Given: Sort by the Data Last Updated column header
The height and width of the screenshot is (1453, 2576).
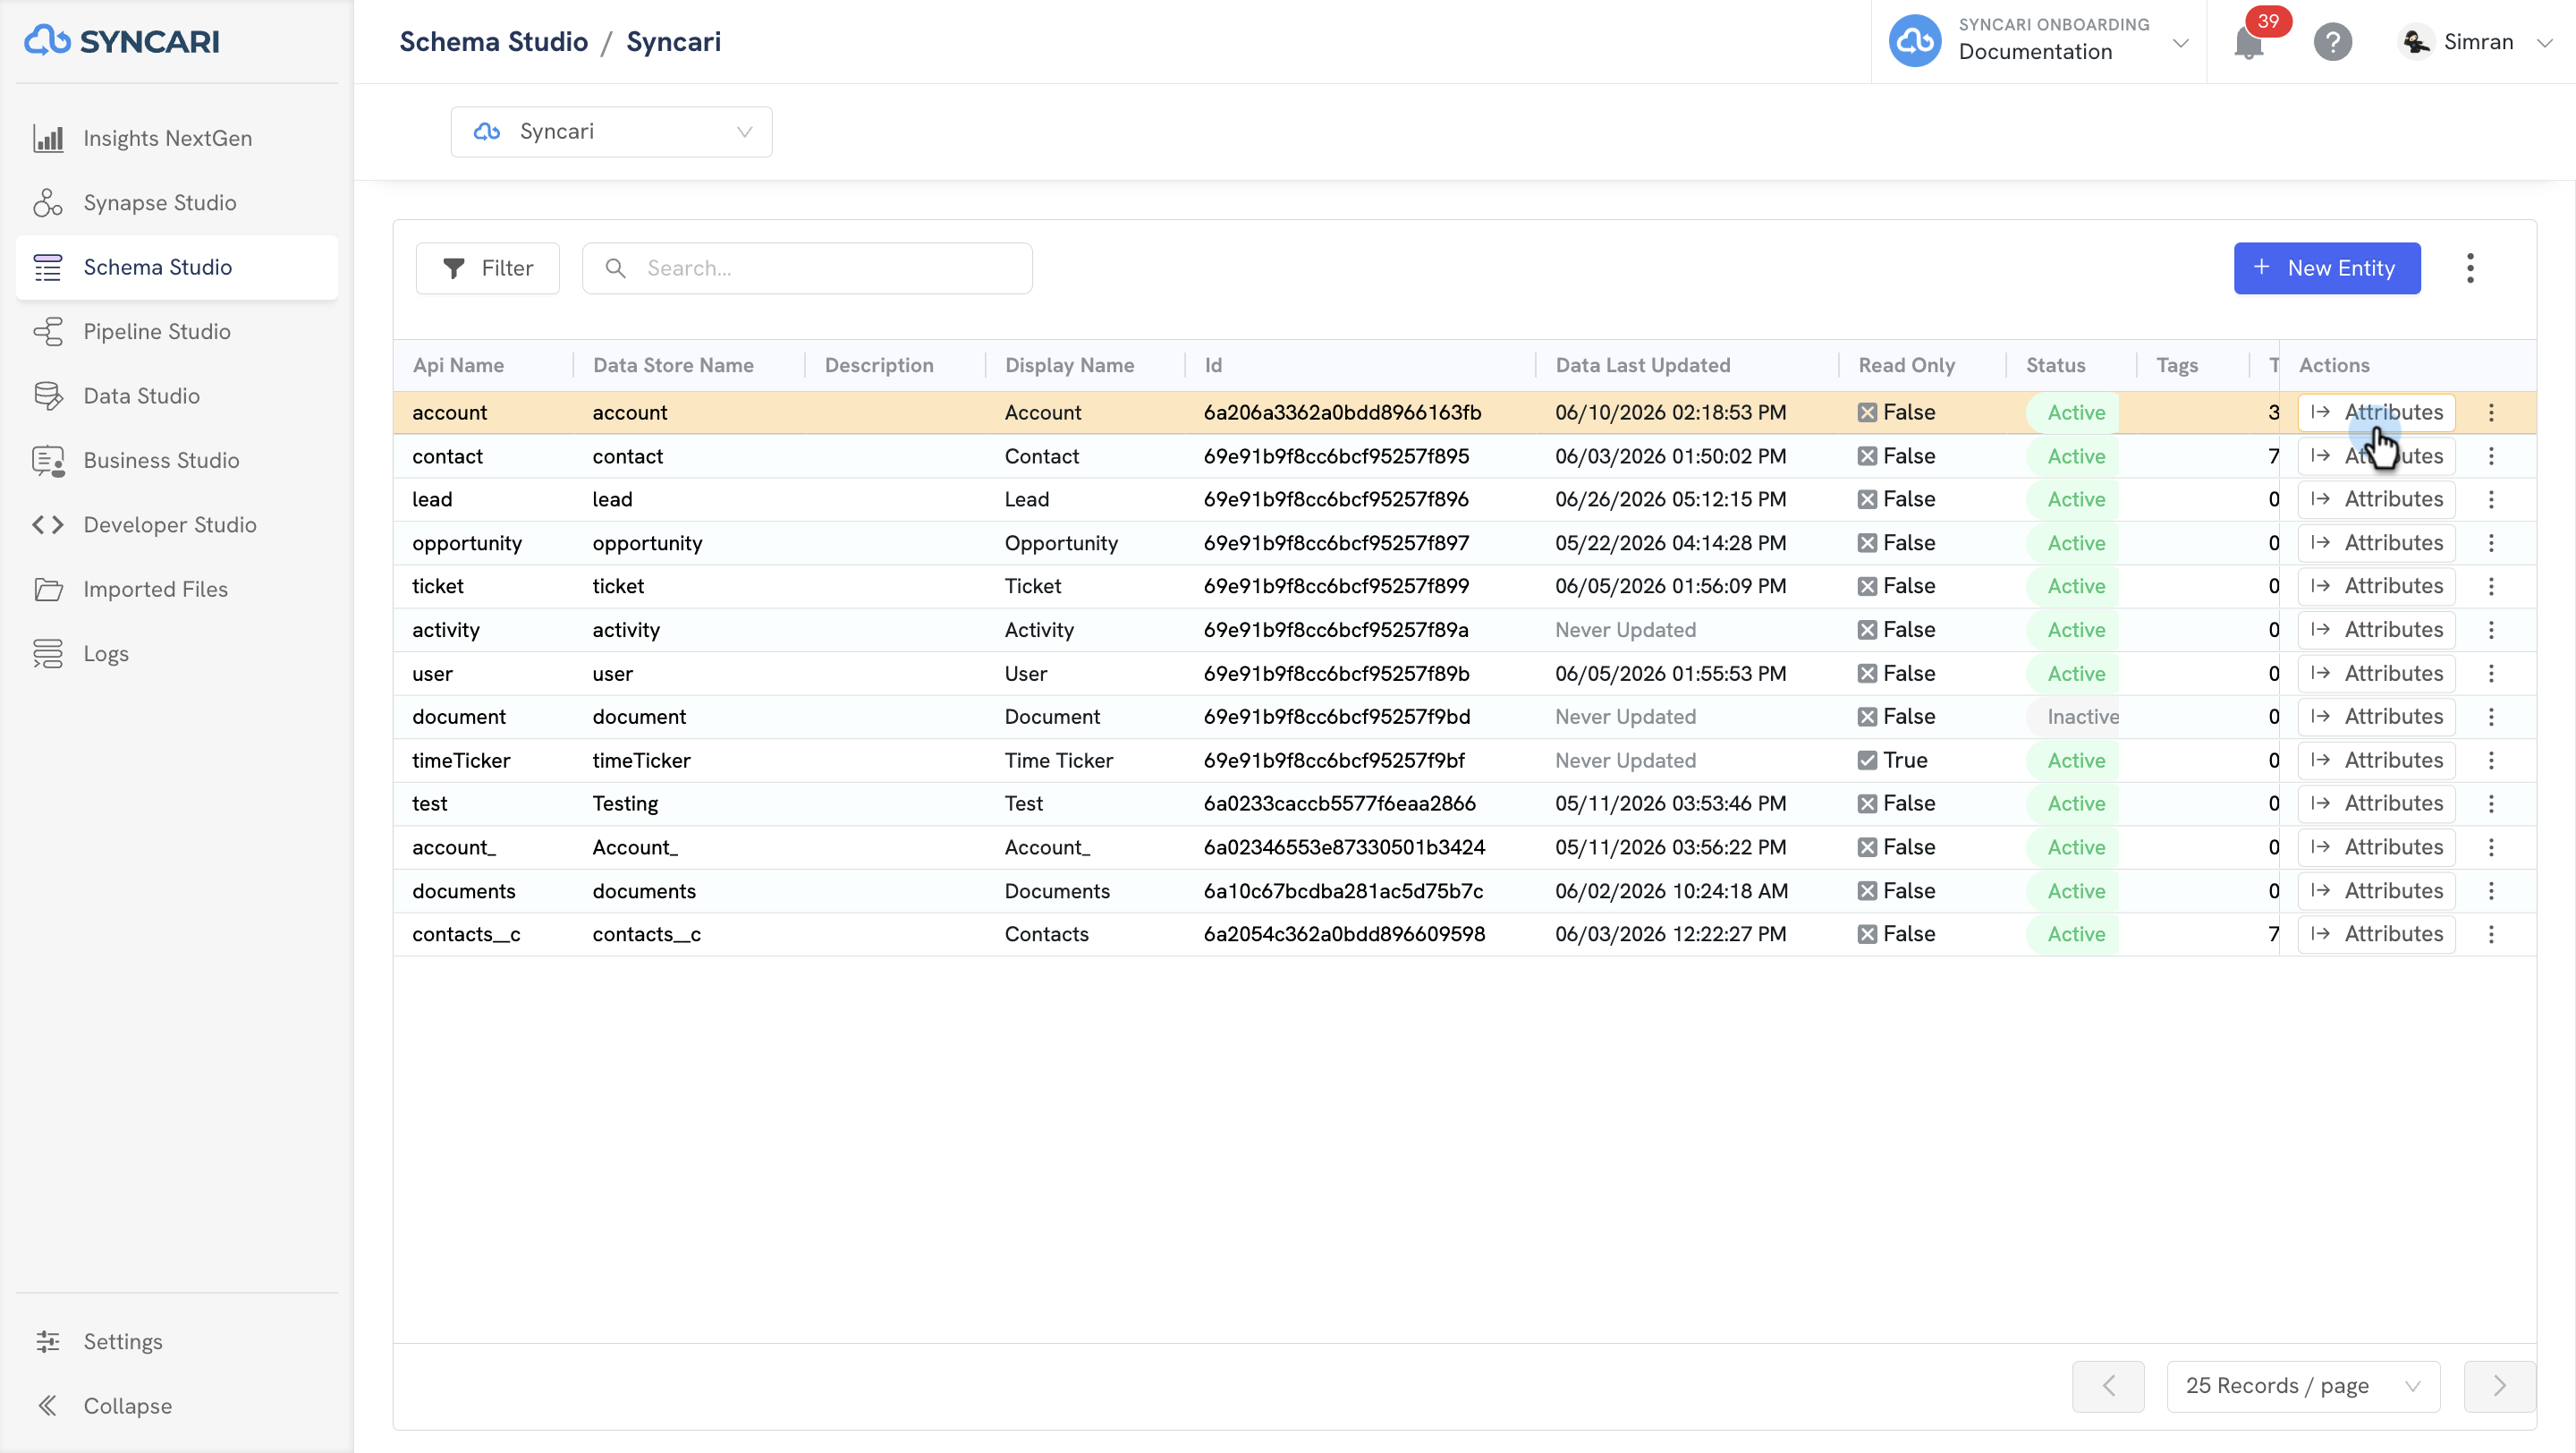Looking at the screenshot, I should [1642, 365].
